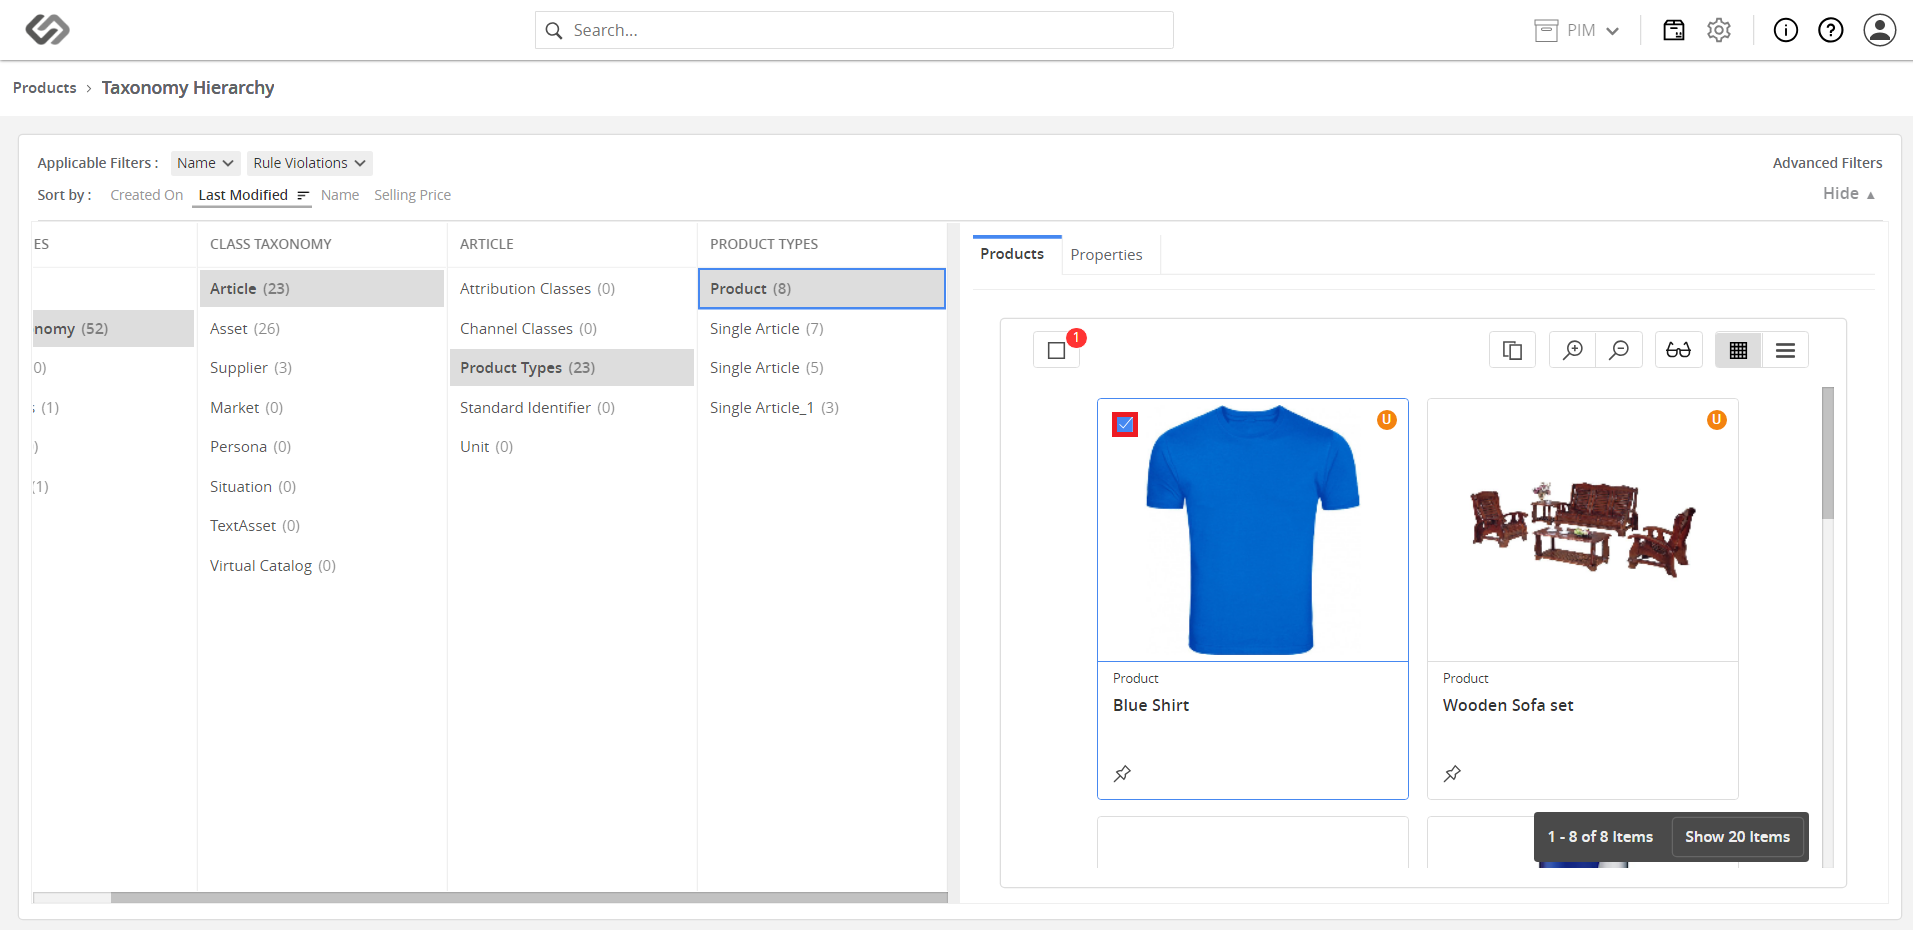Screen dimensions: 1913x930
Task: Open the settings gear icon
Action: (x=1719, y=30)
